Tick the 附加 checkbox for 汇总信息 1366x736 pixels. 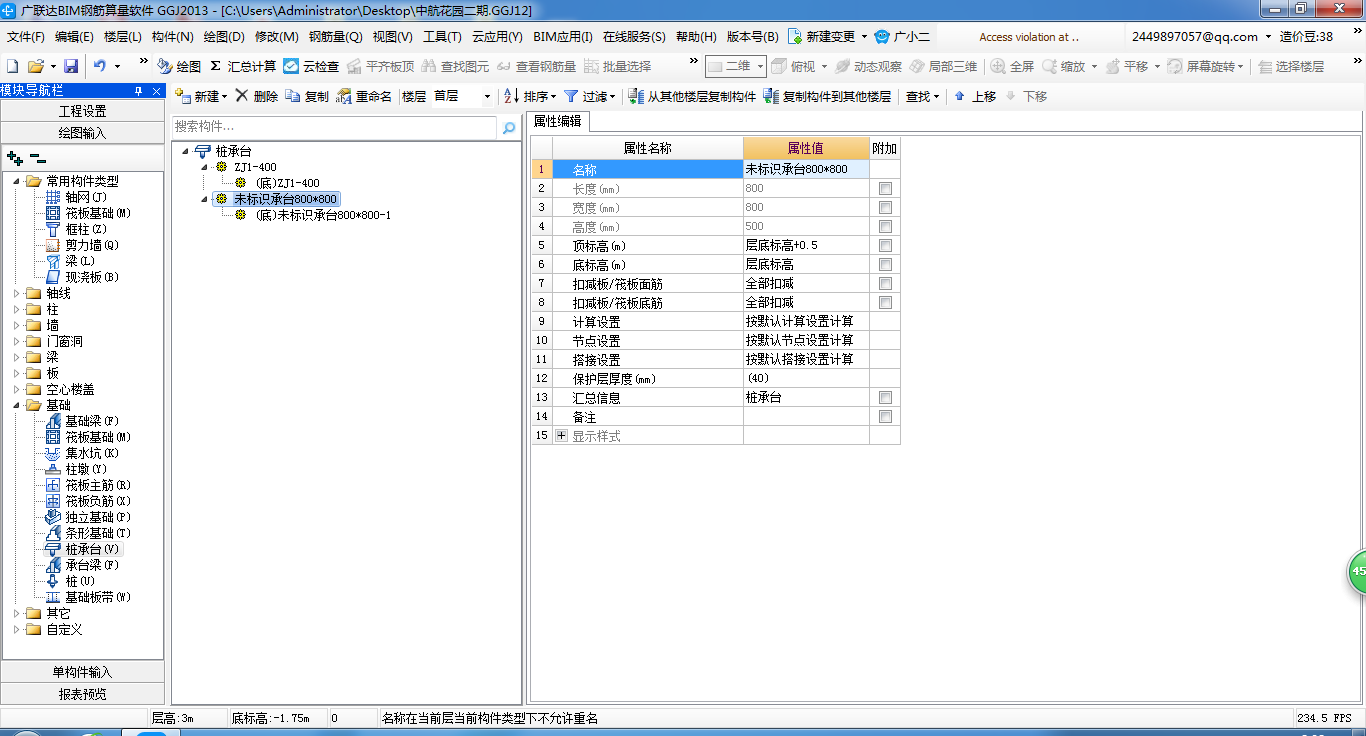pyautogui.click(x=885, y=397)
